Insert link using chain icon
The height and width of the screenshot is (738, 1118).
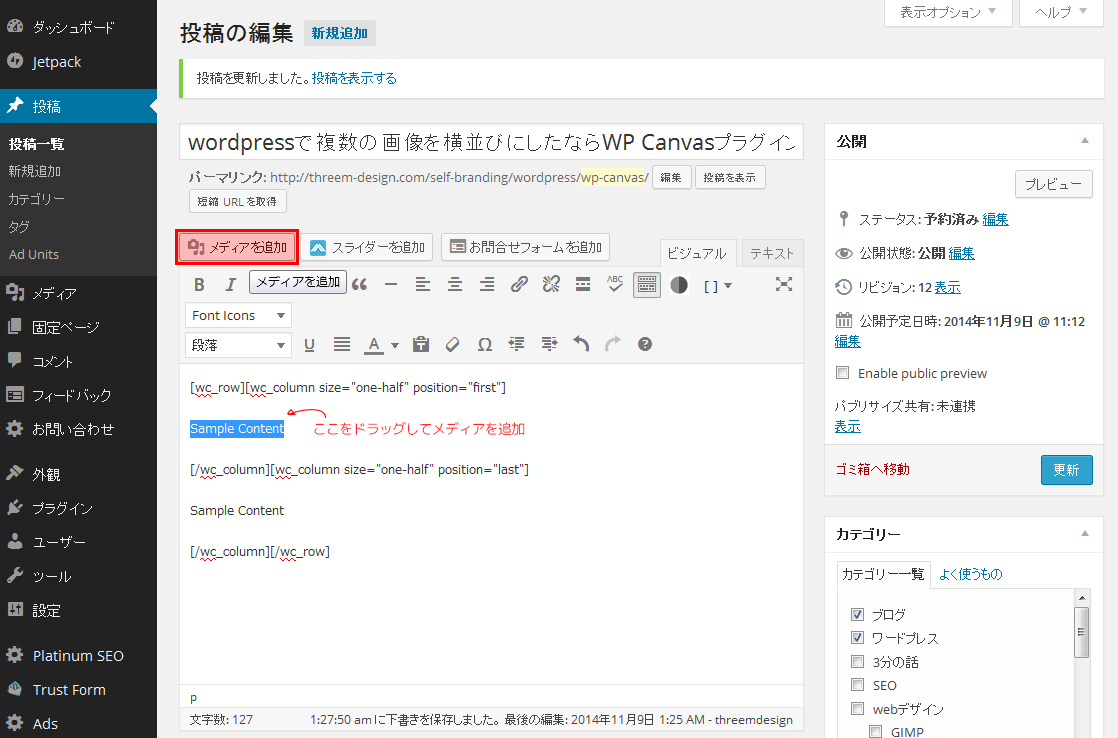[519, 285]
